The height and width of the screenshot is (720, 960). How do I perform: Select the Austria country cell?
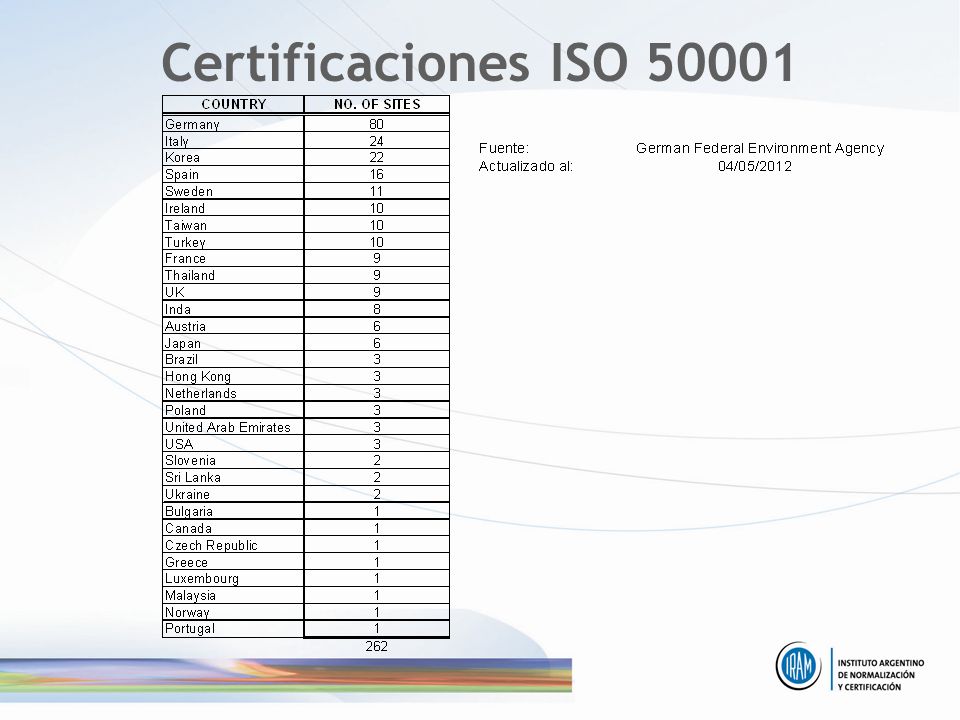click(233, 326)
